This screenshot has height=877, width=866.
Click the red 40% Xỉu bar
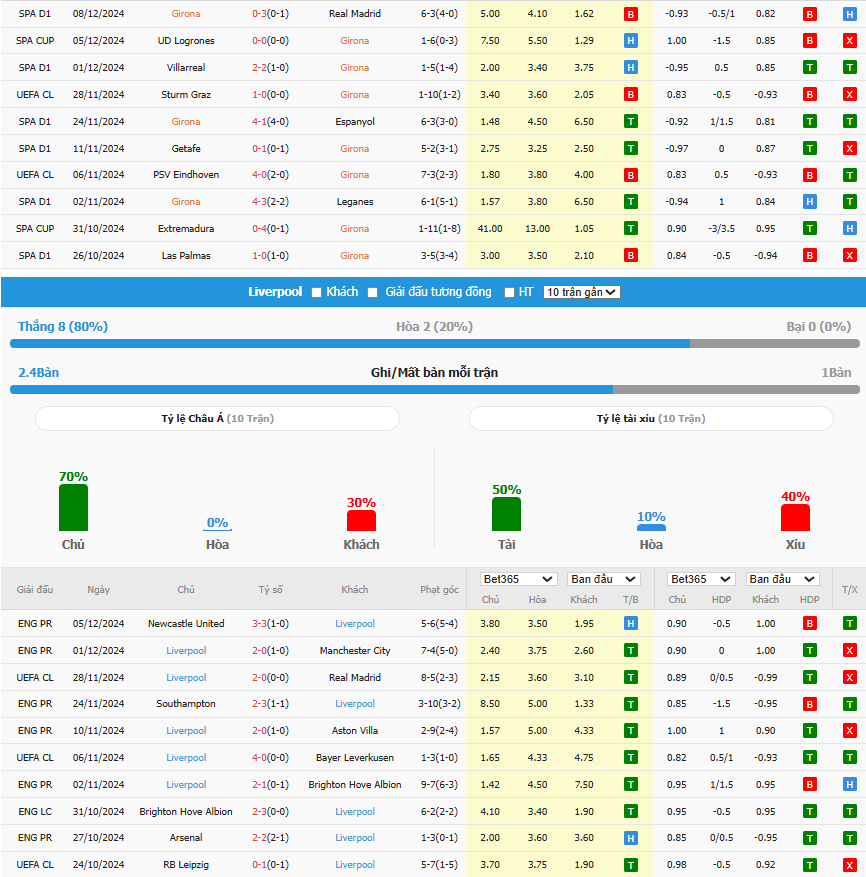pos(795,517)
